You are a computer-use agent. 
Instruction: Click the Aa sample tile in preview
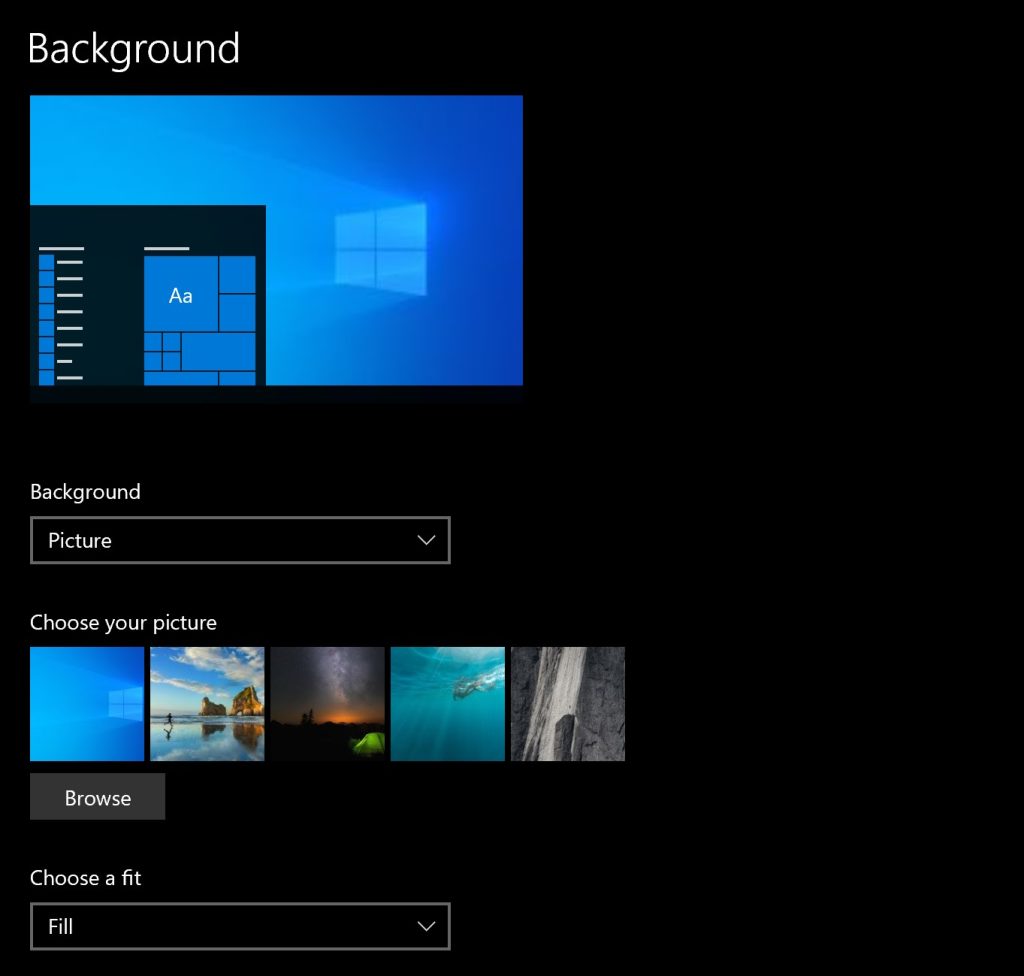tap(180, 295)
